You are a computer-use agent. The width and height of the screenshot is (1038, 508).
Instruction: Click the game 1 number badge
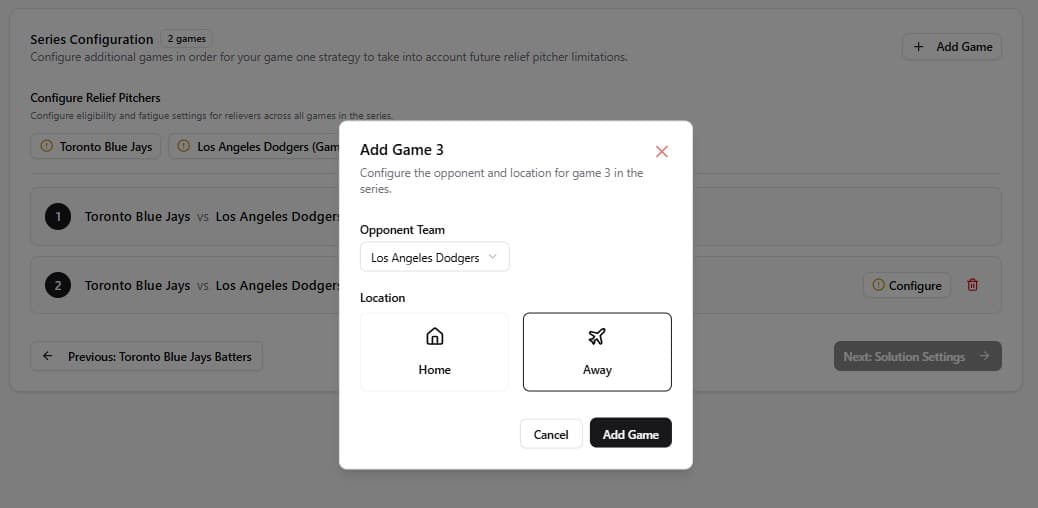point(58,216)
